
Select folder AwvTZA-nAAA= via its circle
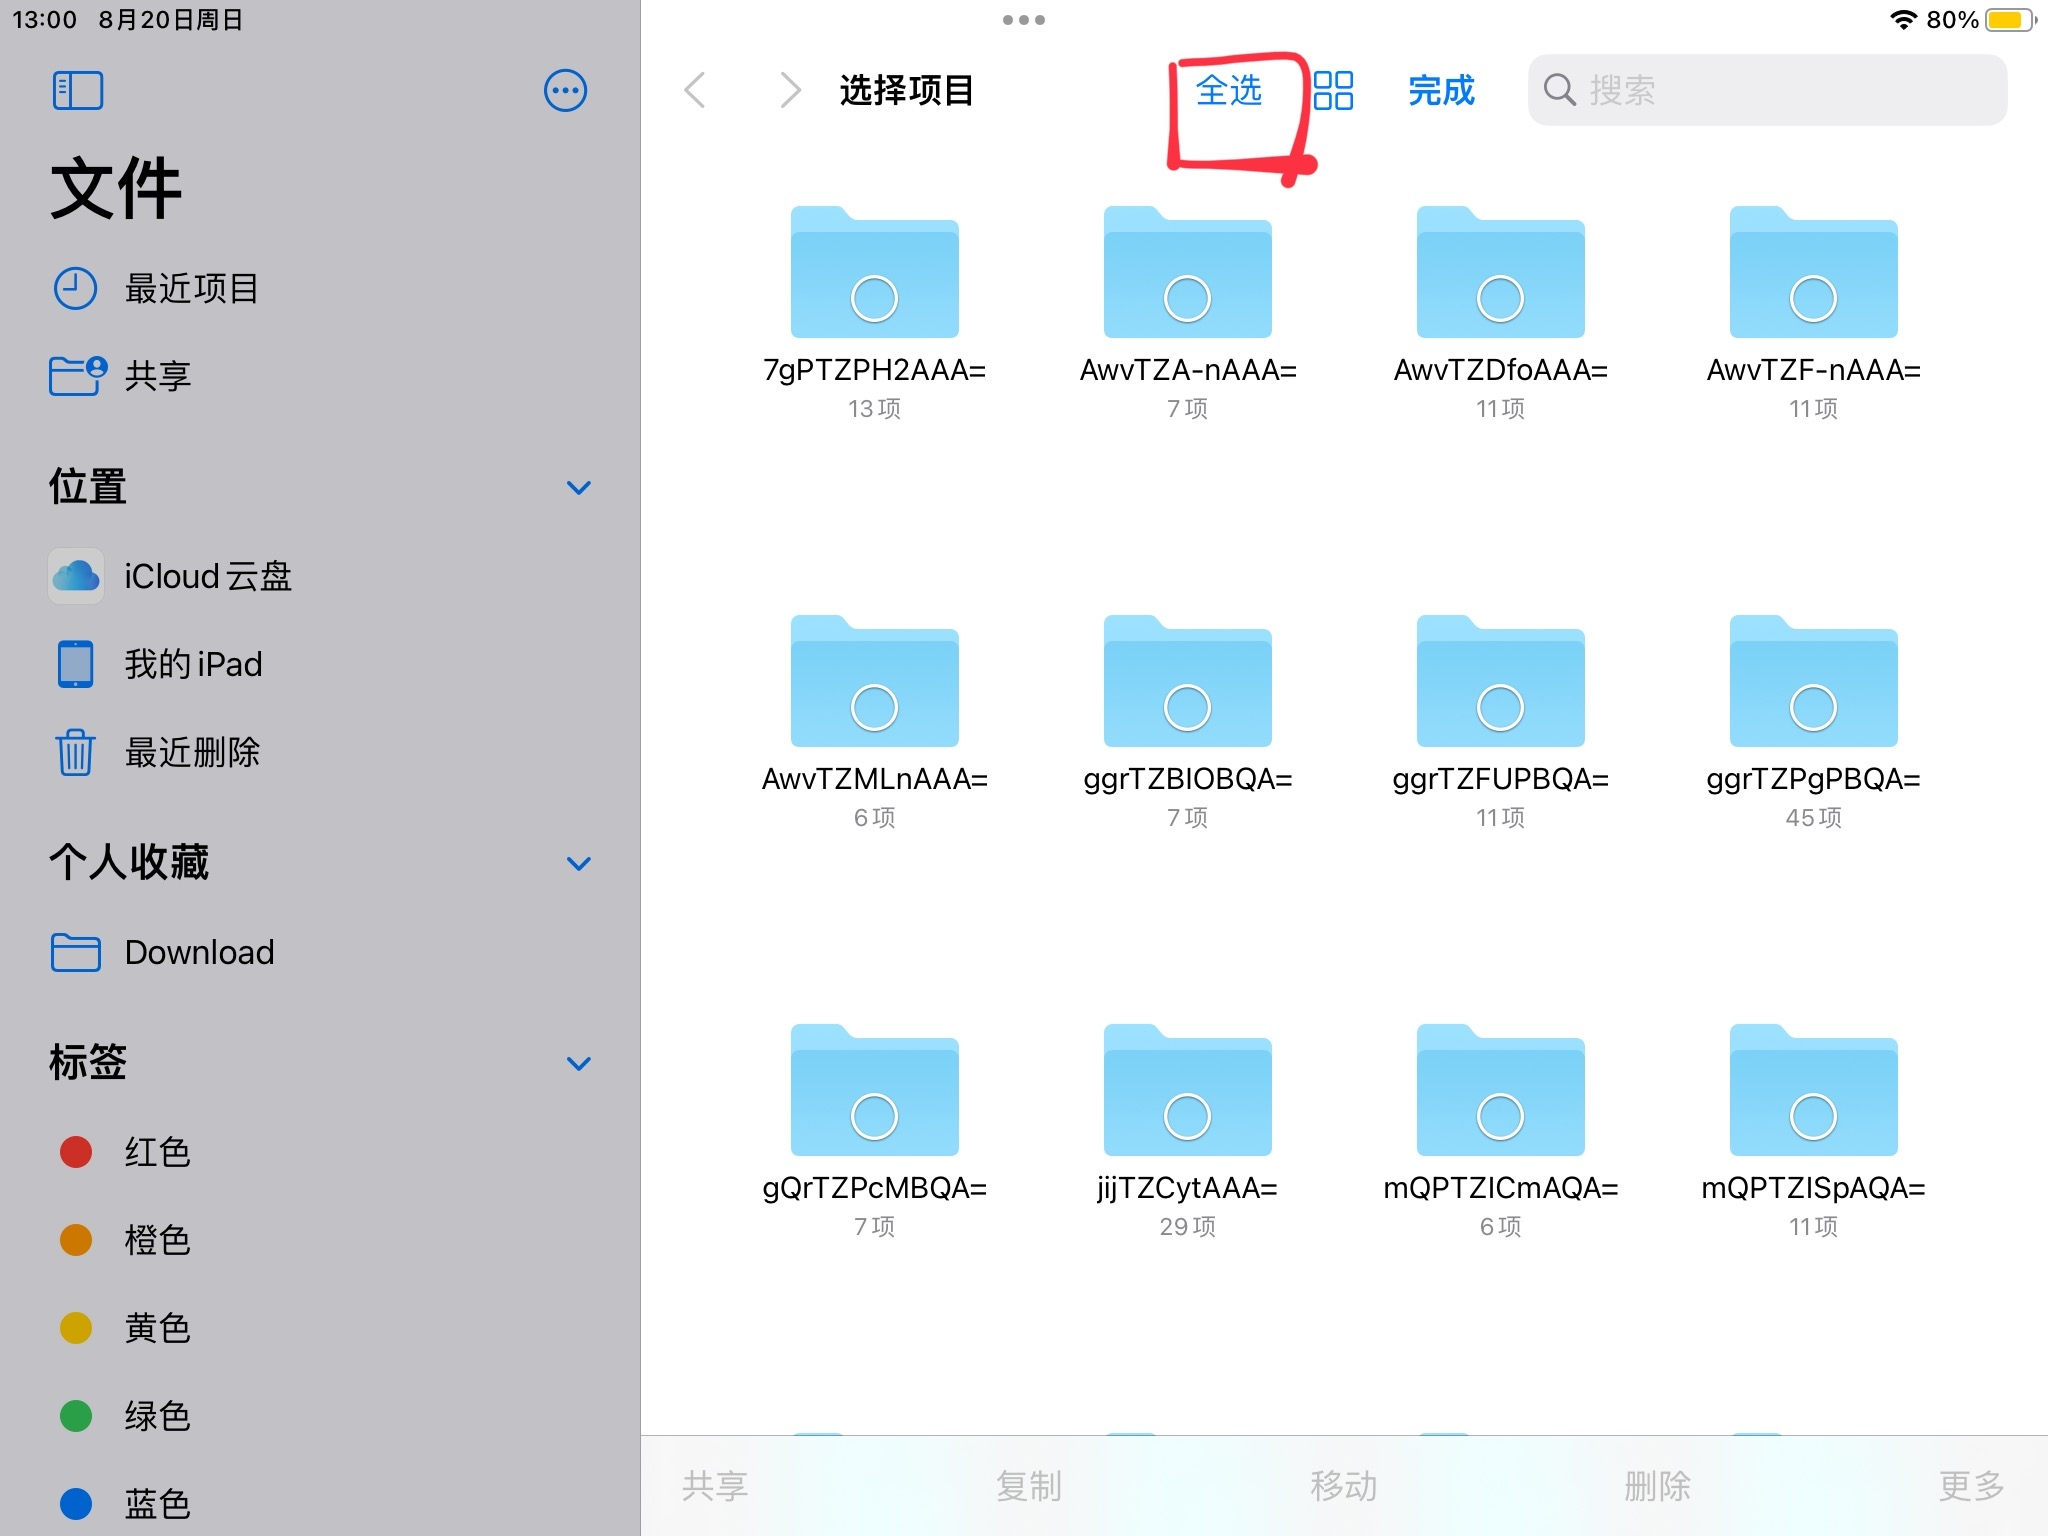[1187, 298]
